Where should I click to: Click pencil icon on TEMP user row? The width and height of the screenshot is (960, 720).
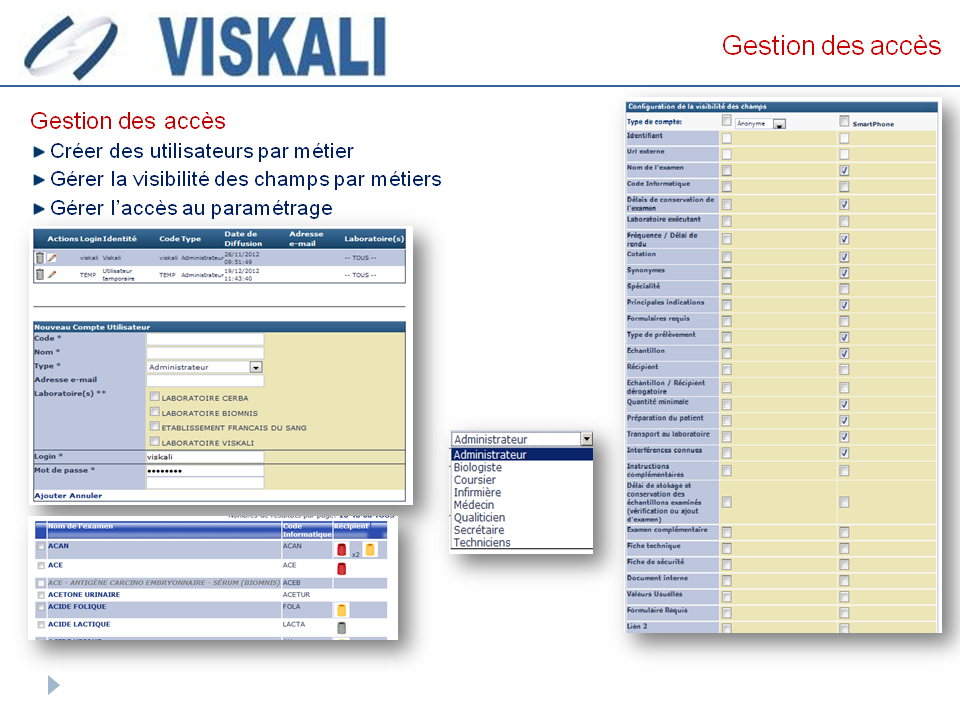(x=52, y=274)
